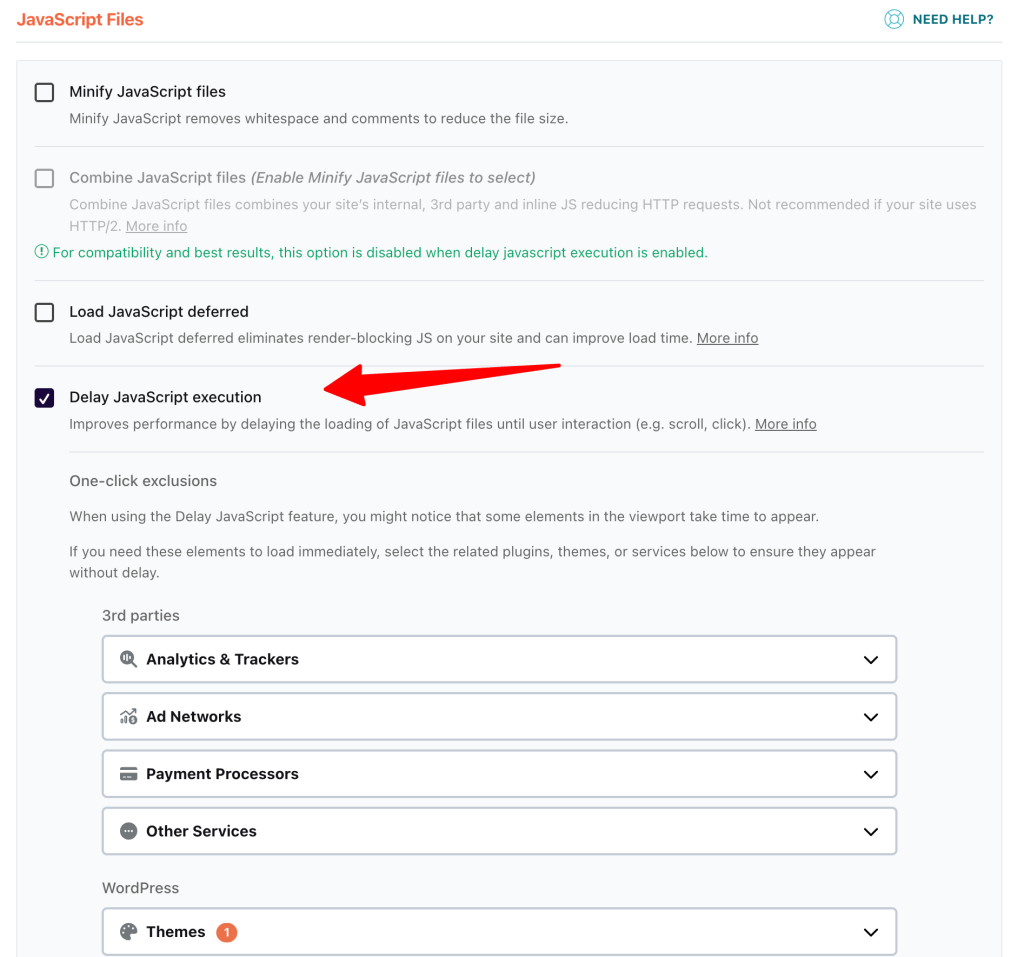Screen dimensions: 1024x957
Task: Click the green info icon in compatibility notice
Action: pyautogui.click(x=42, y=252)
